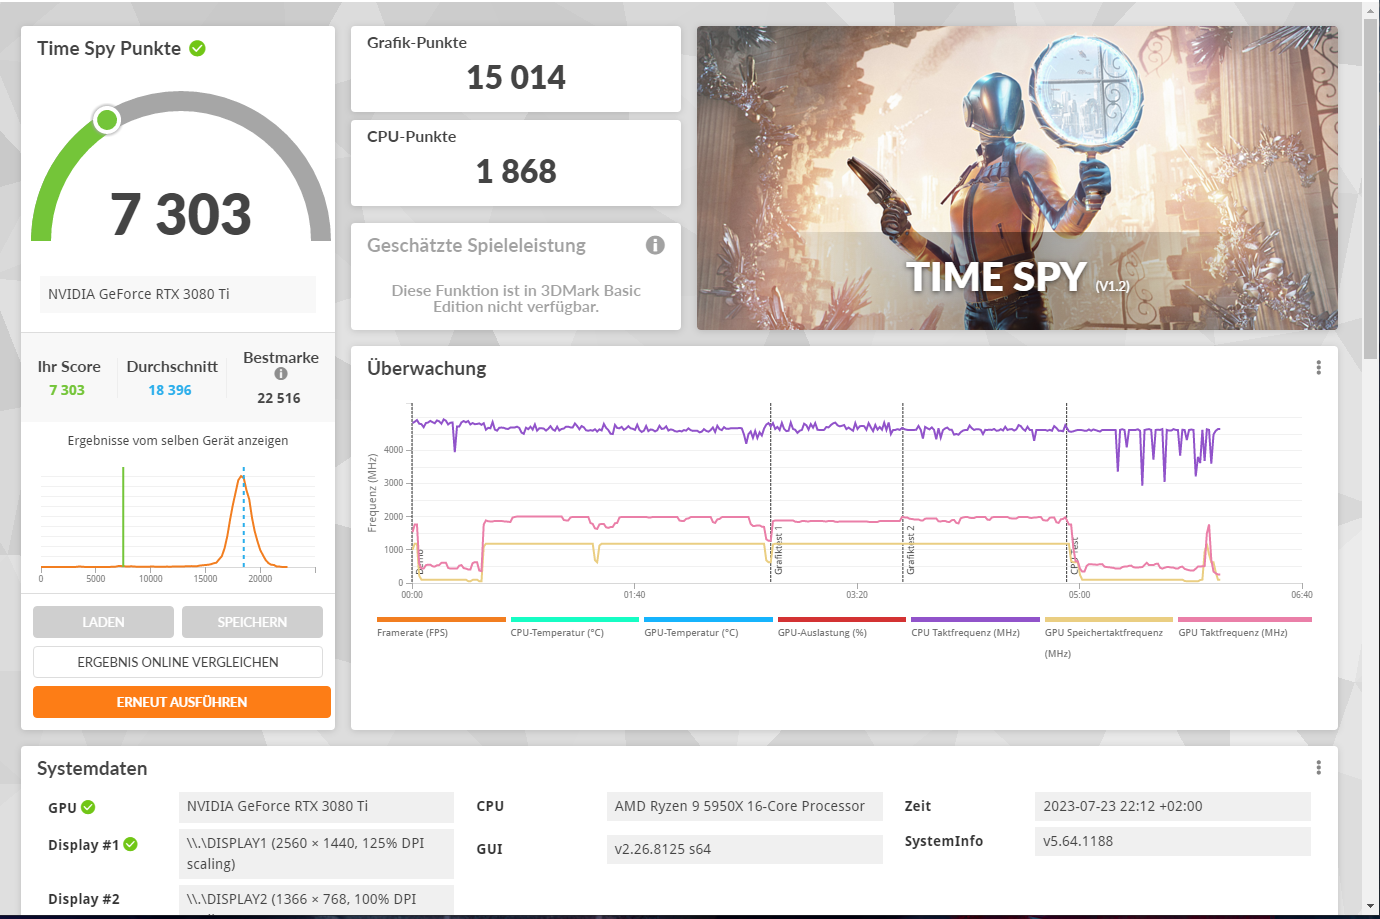
Task: Click the info icon in Geschätzte Spieleleistung
Action: pos(655,245)
